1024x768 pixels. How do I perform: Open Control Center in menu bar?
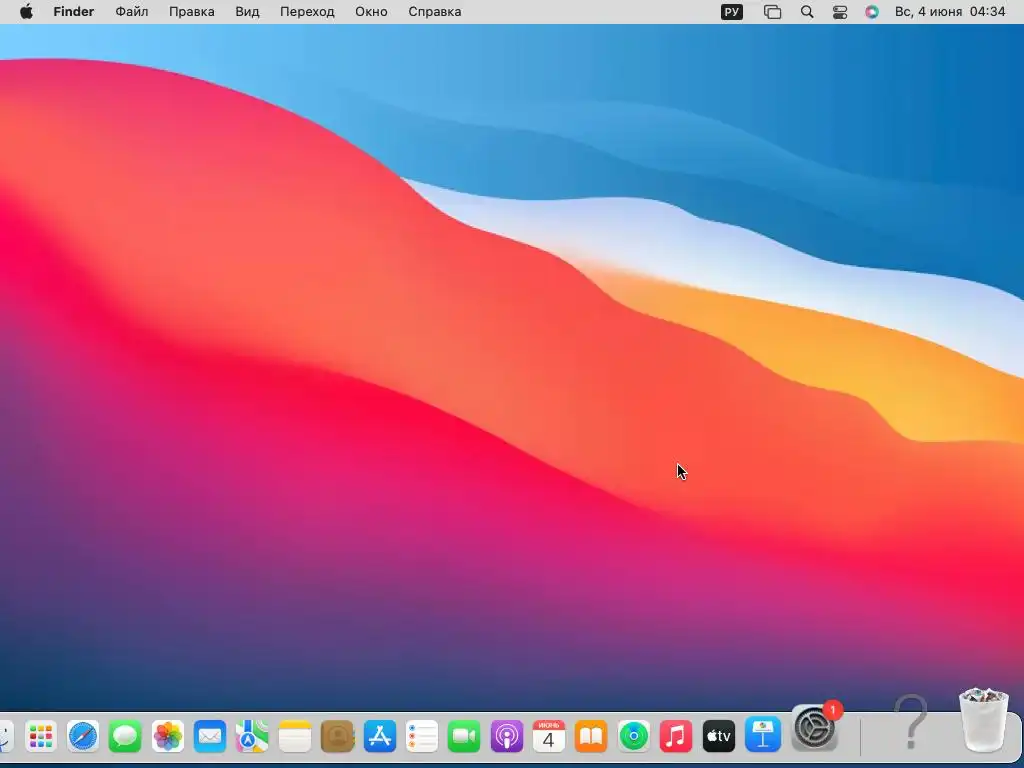click(x=840, y=12)
